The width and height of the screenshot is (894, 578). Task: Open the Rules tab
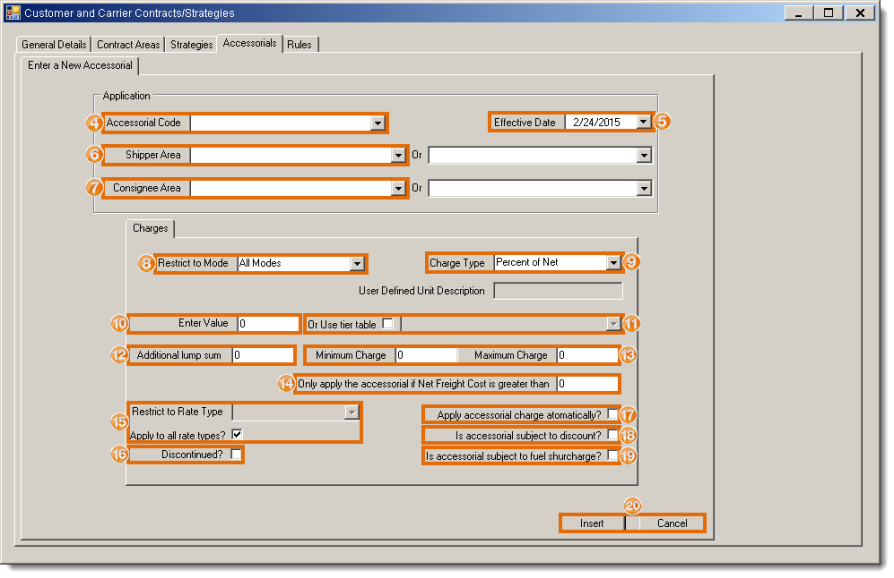[299, 44]
